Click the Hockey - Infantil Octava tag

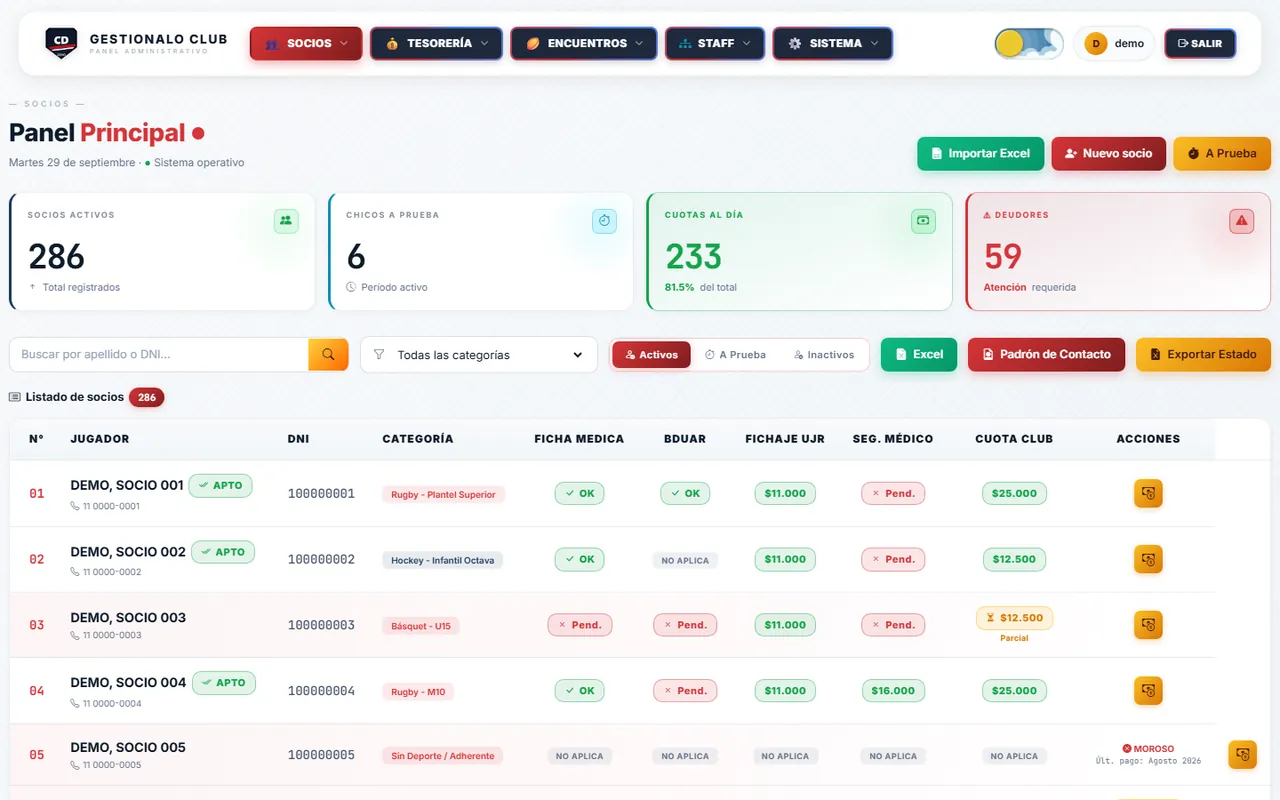(442, 560)
